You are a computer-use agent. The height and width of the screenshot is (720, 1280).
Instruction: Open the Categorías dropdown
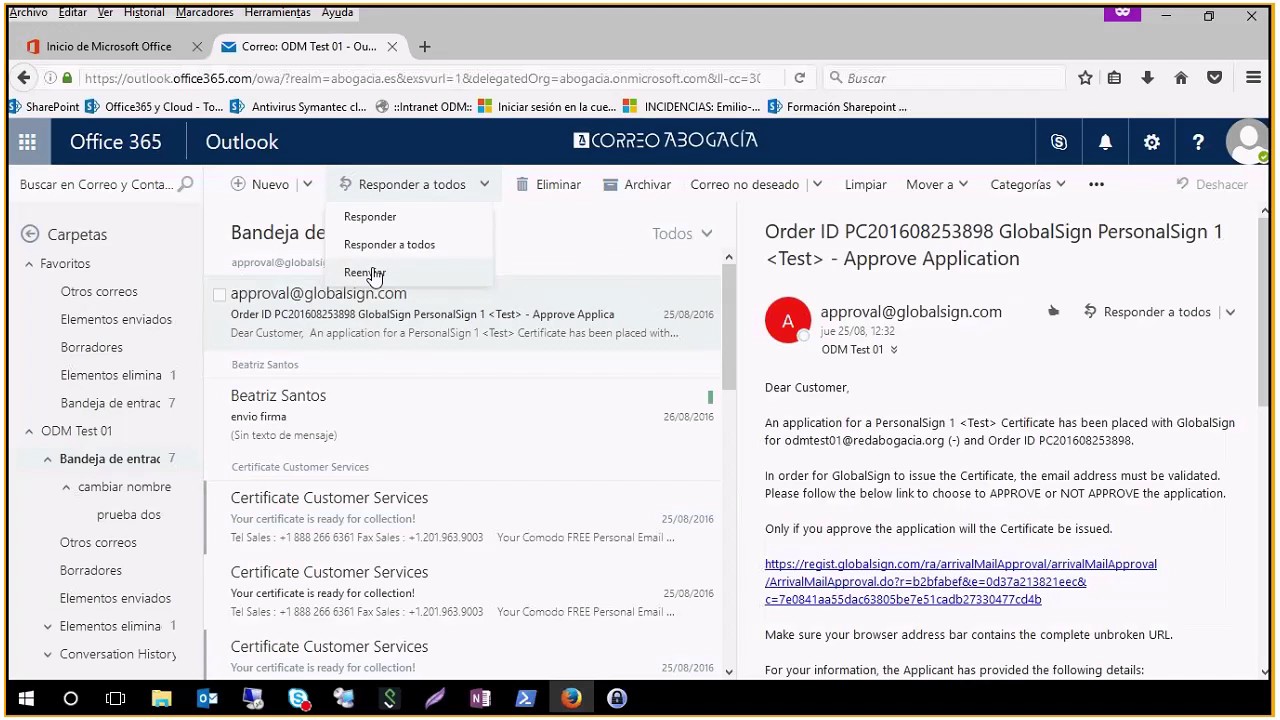(1028, 184)
